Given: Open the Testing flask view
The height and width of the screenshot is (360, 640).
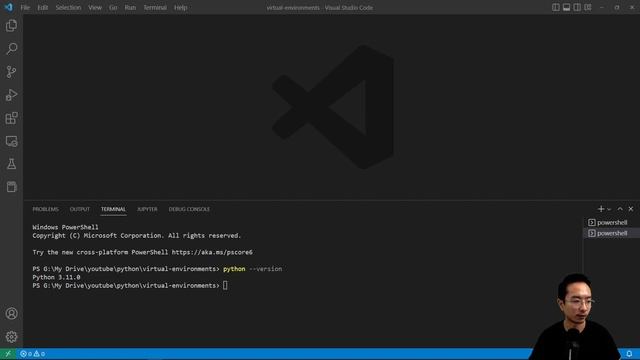Looking at the screenshot, I should [x=11, y=164].
